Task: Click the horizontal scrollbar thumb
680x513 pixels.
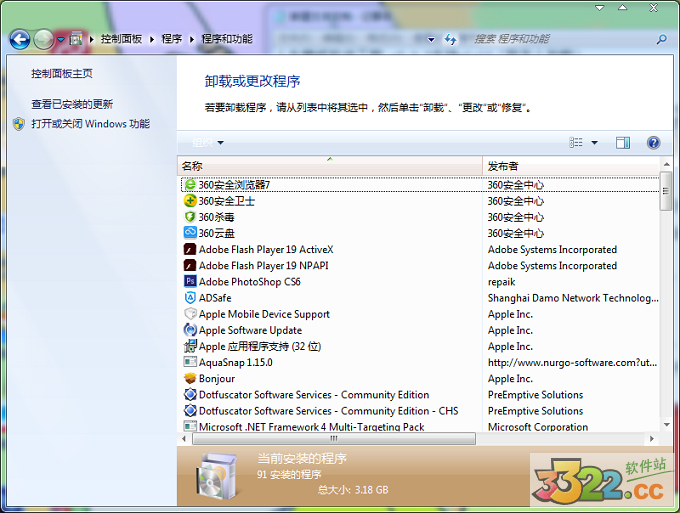Action: point(334,439)
